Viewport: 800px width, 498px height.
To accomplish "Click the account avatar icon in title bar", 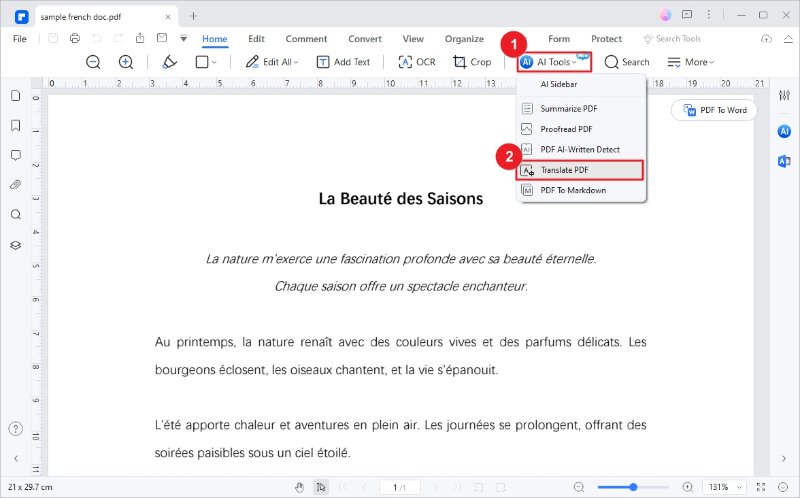I will [665, 15].
